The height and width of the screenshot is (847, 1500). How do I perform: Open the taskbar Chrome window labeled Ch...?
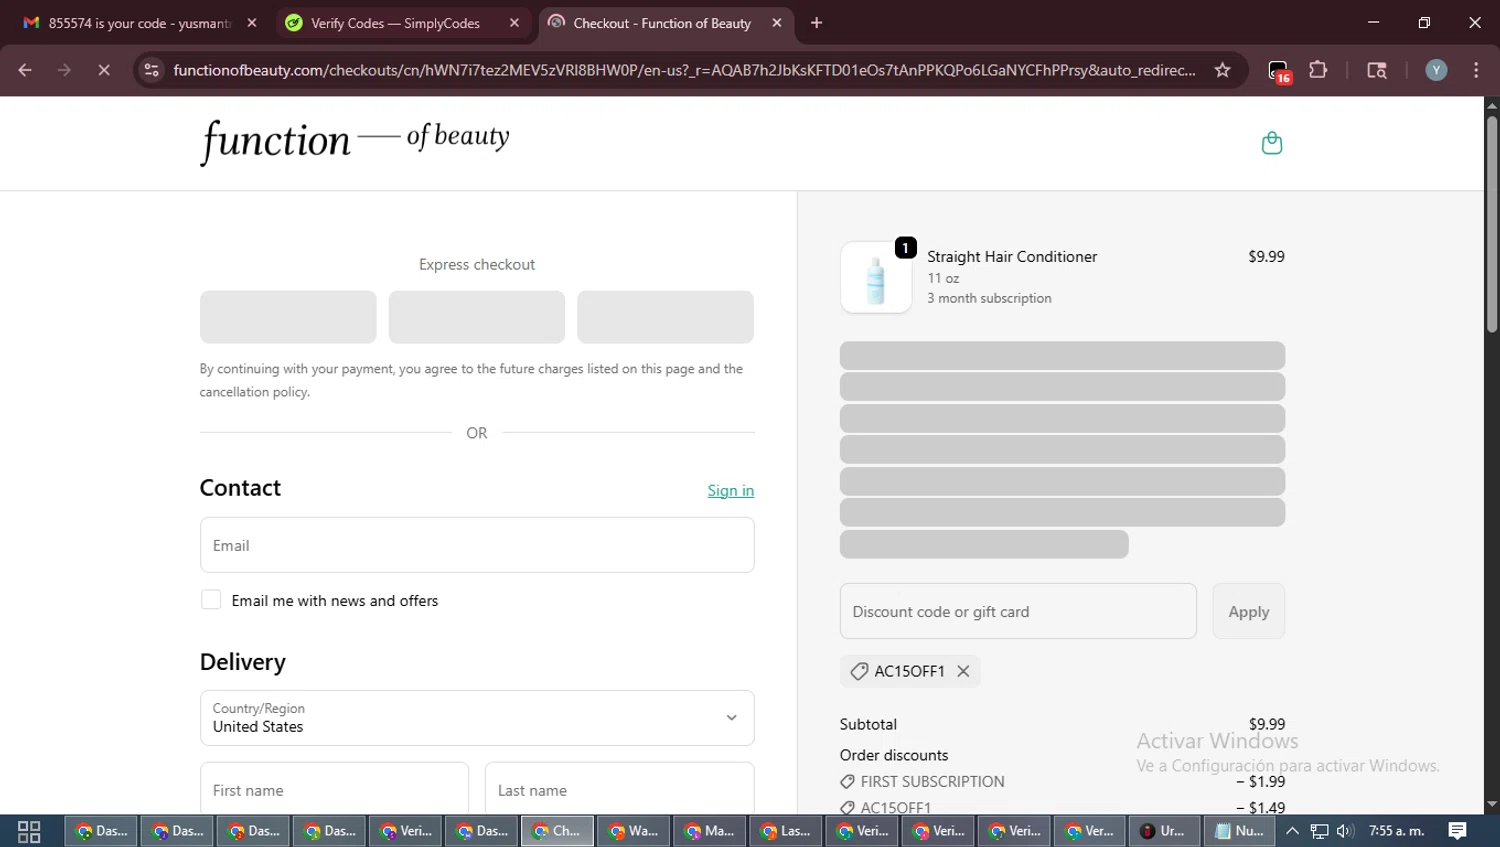click(557, 831)
